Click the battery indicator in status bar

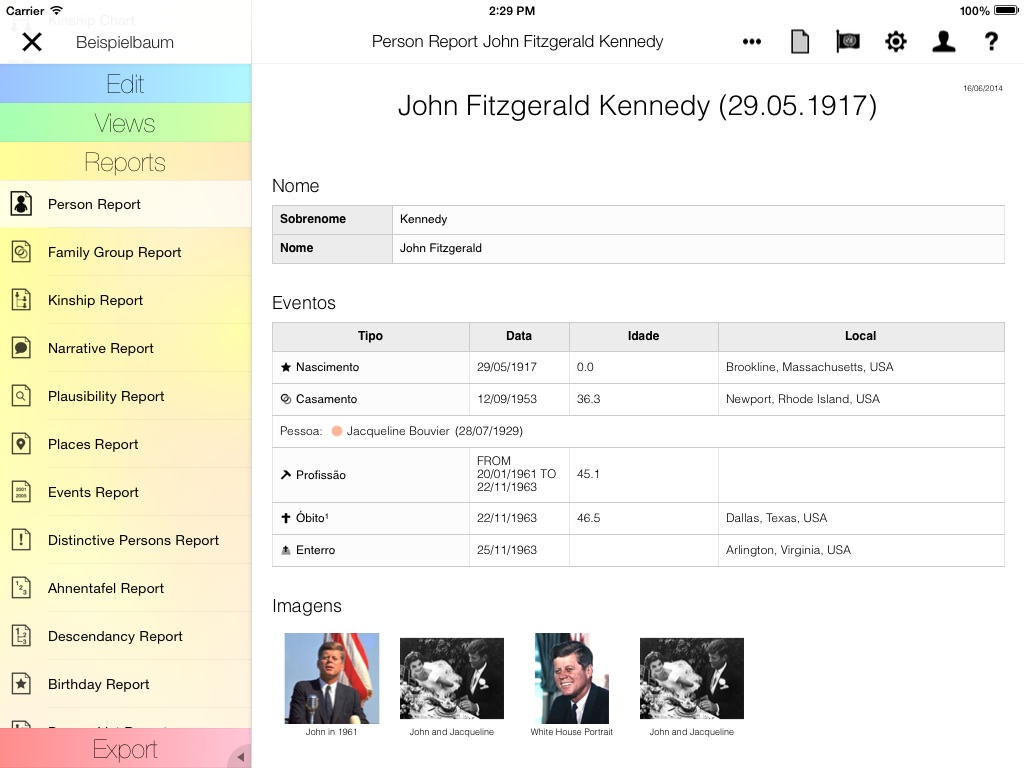point(1006,10)
